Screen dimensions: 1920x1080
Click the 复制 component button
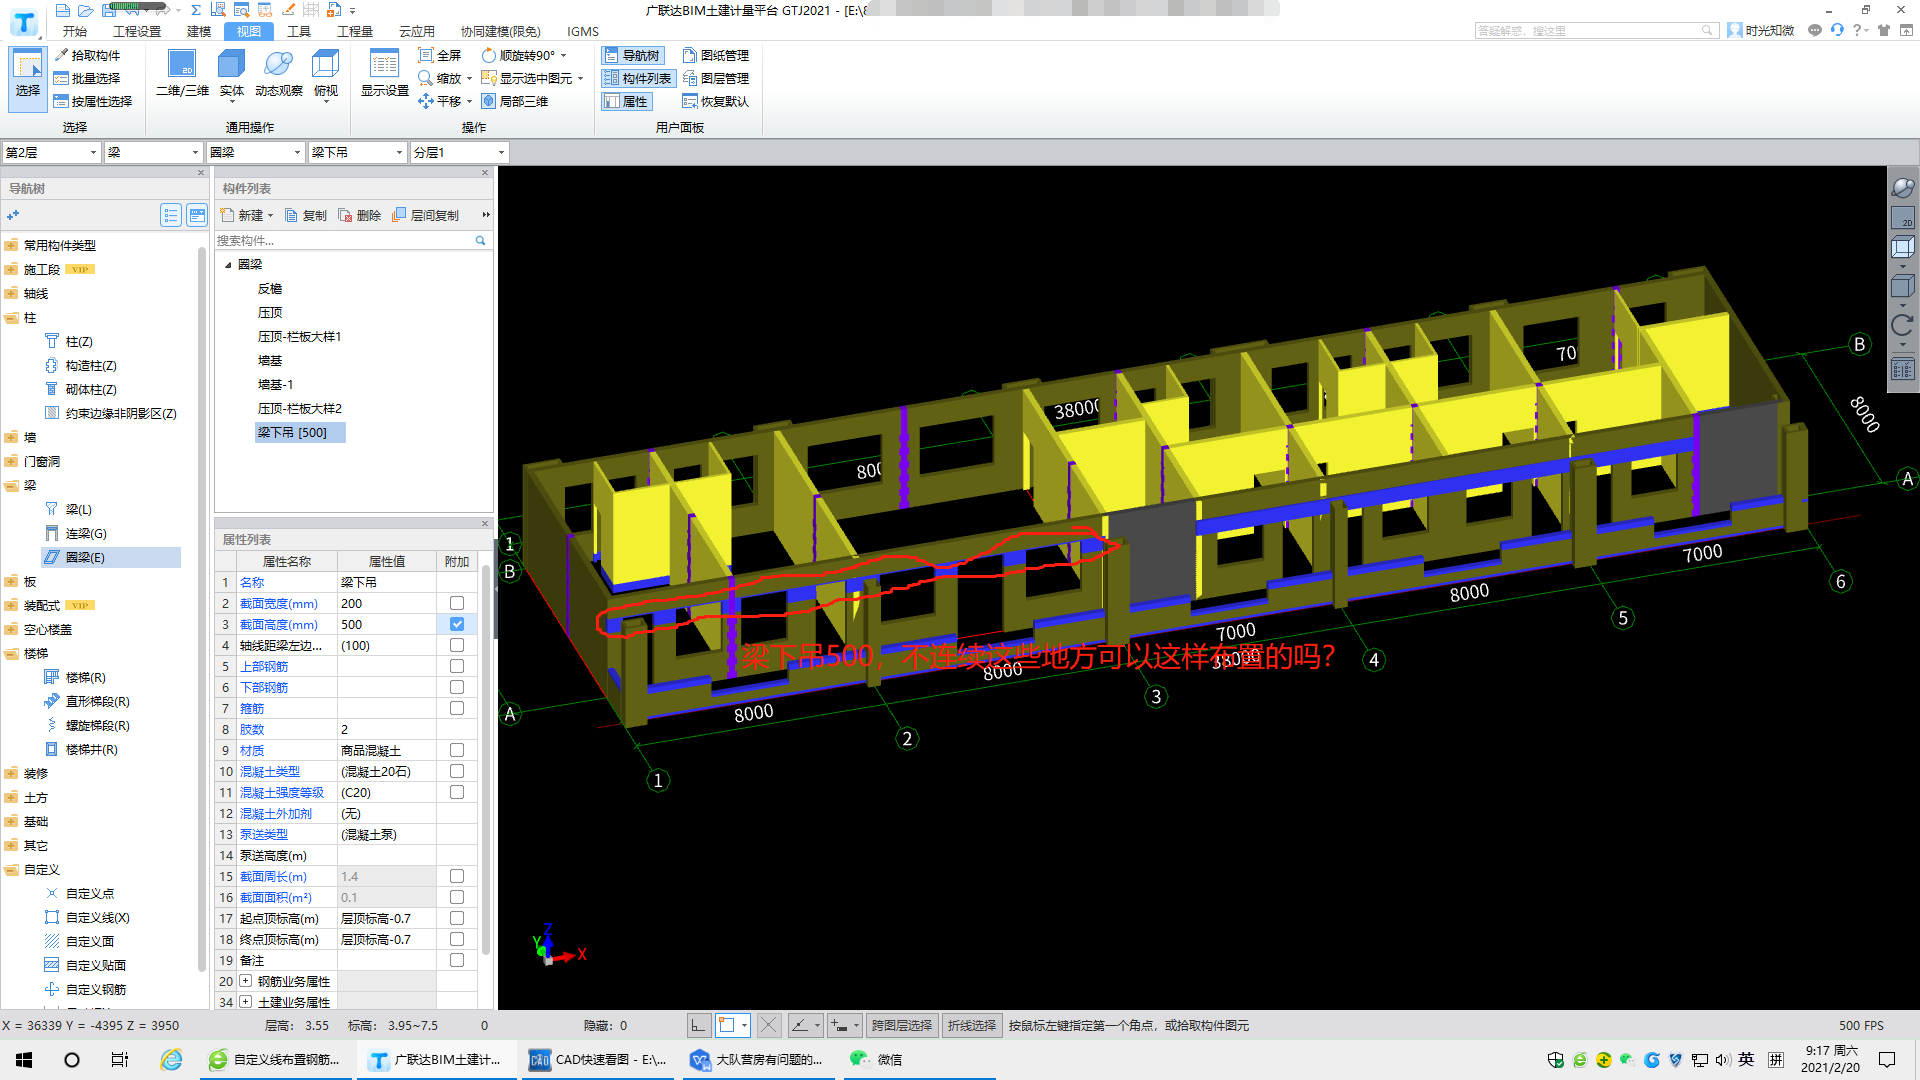(306, 215)
